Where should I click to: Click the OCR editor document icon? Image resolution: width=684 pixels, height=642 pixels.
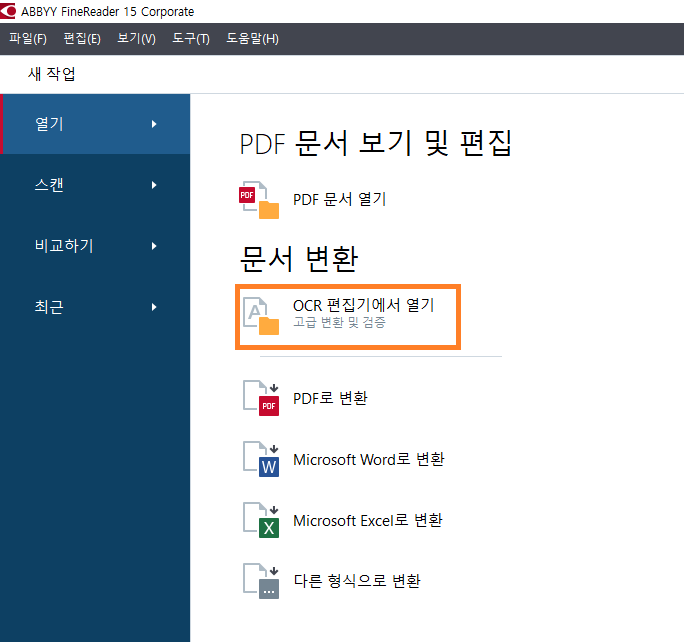(x=261, y=316)
